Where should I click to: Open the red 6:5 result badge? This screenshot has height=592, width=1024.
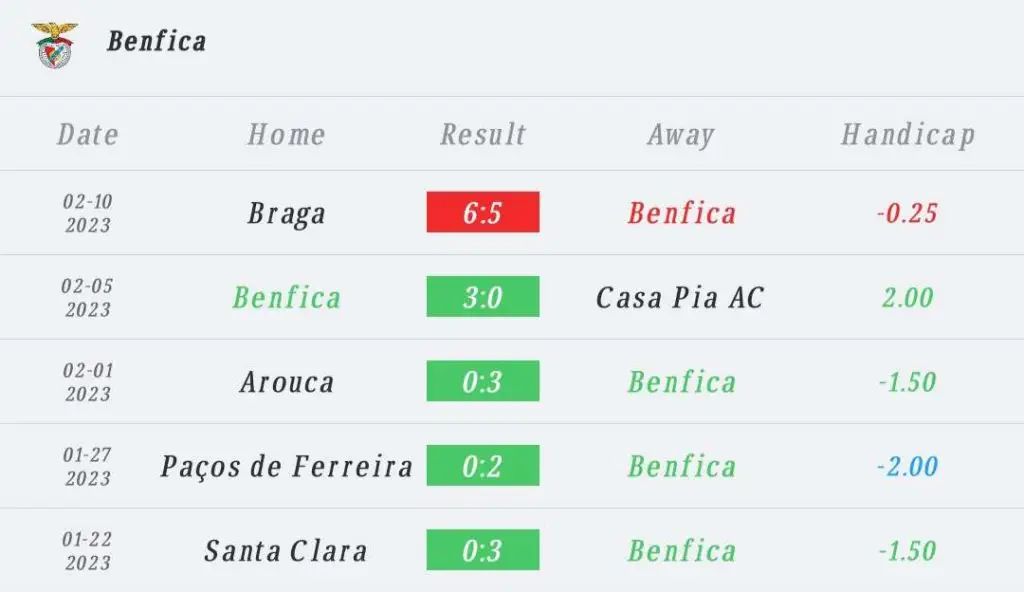coord(483,212)
